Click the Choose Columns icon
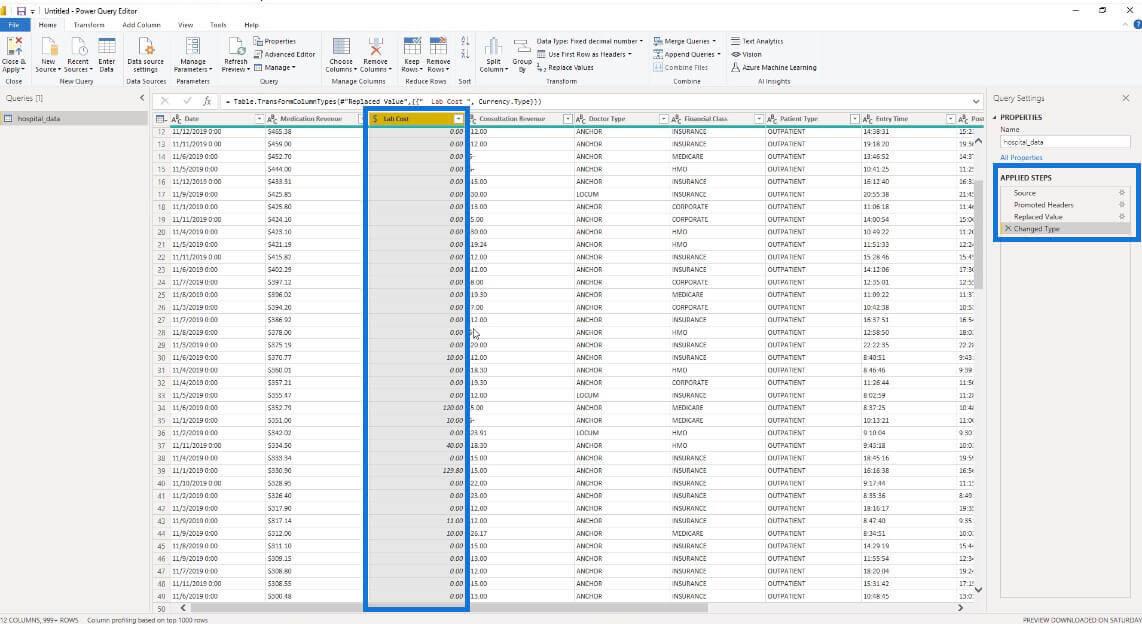 pyautogui.click(x=341, y=46)
